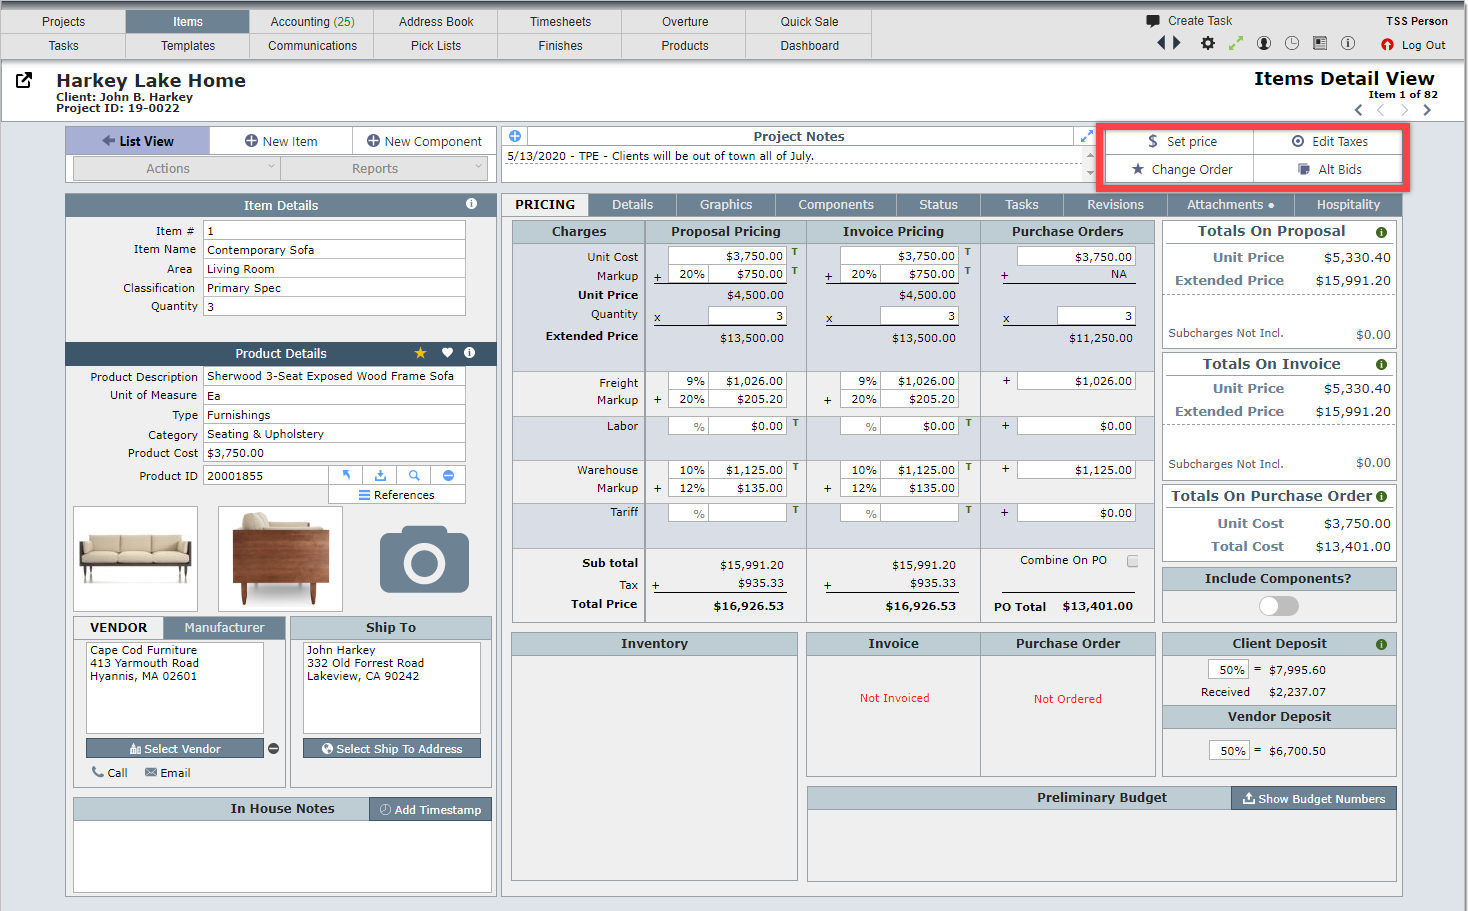This screenshot has height=911, width=1468.
Task: Toggle tax flag on proposal Unit Cost
Action: (795, 252)
